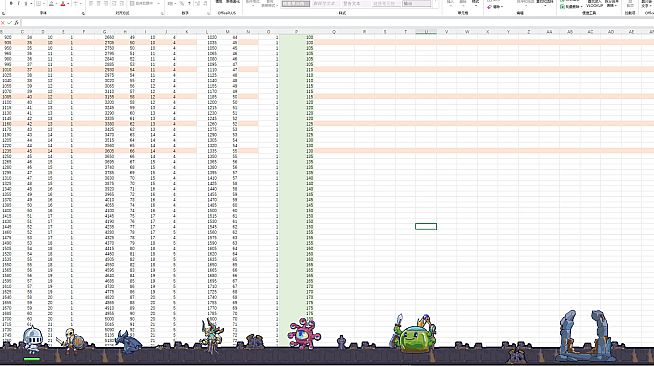Open the font group dialog launcher
Screen dimensions: 654x366
(83, 13)
